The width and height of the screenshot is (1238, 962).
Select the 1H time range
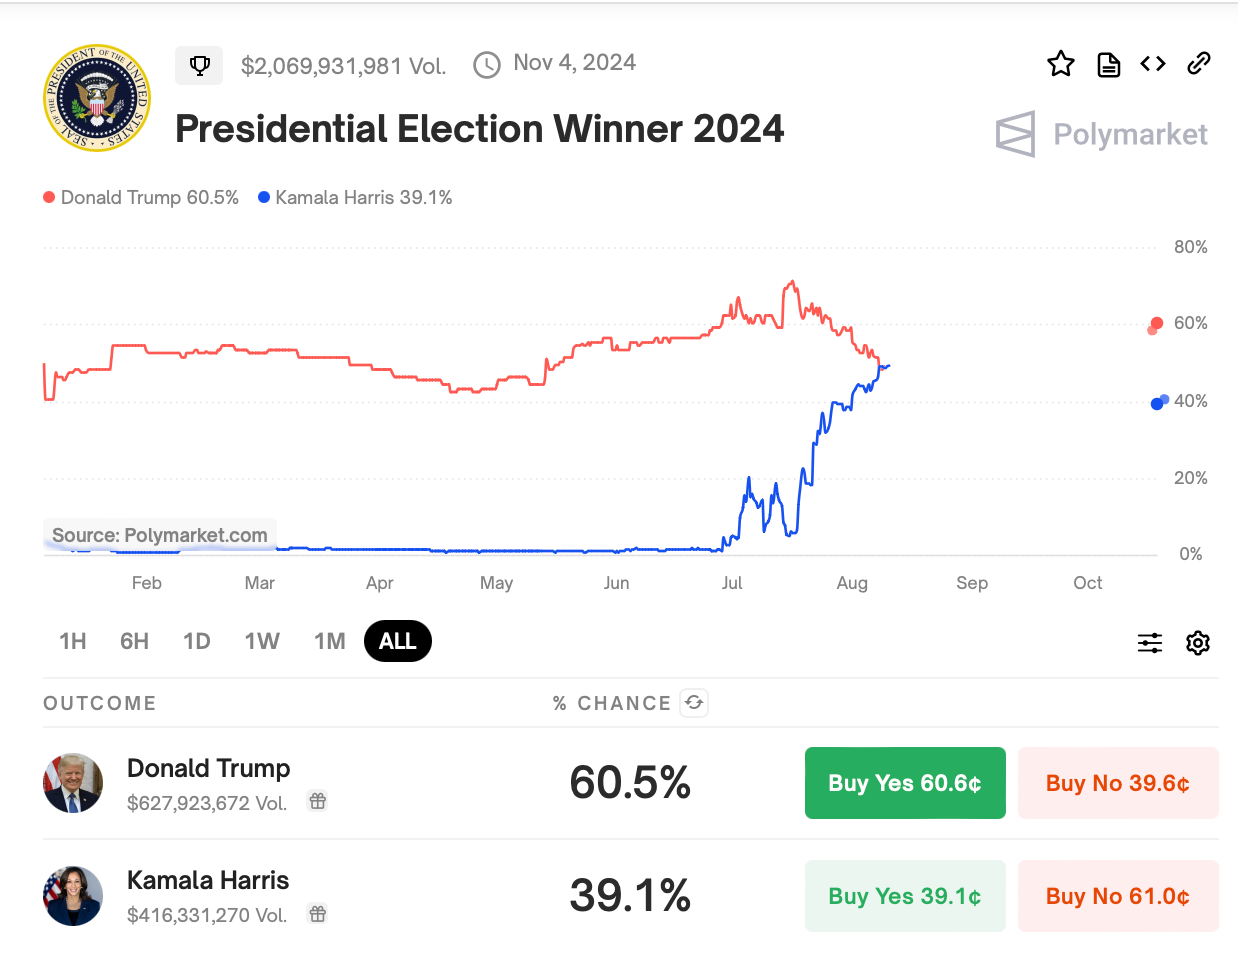click(73, 641)
